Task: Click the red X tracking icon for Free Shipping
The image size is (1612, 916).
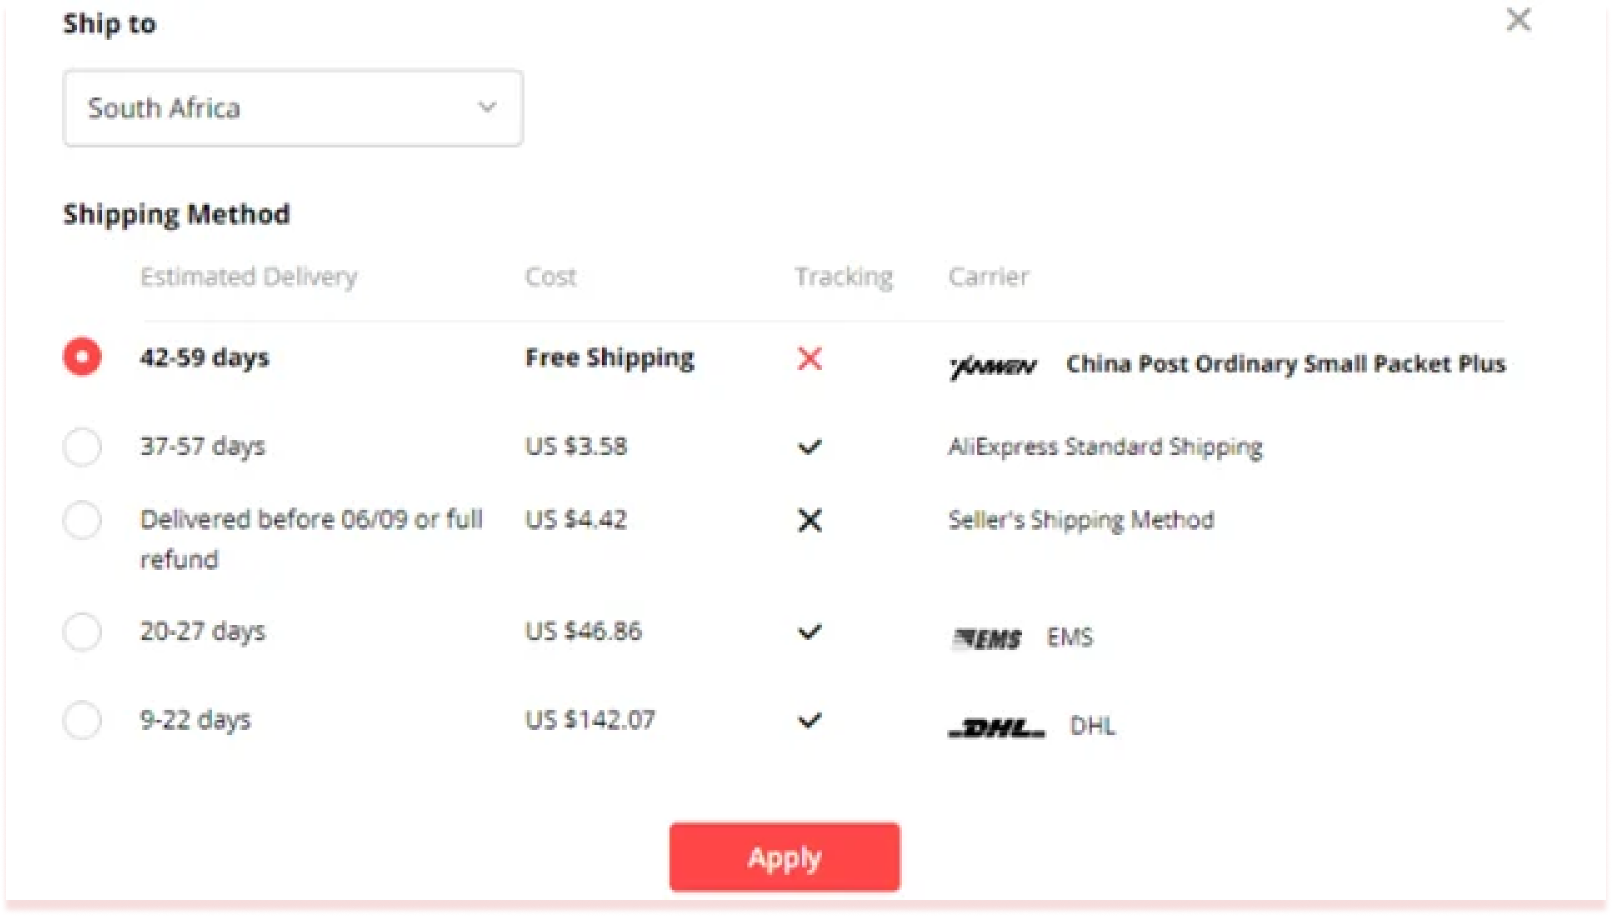Action: (x=810, y=359)
